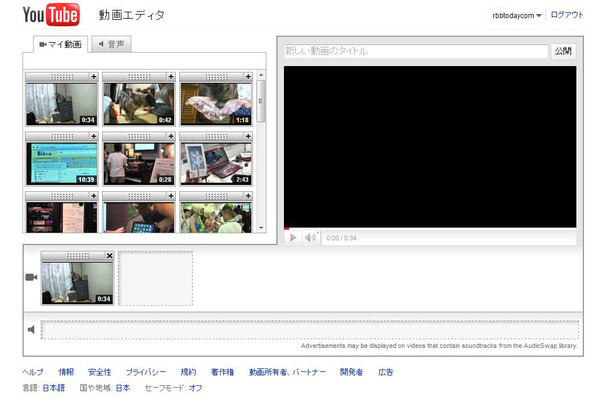610x400 pixels.
Task: Click the ログアウト link
Action: pyautogui.click(x=567, y=15)
